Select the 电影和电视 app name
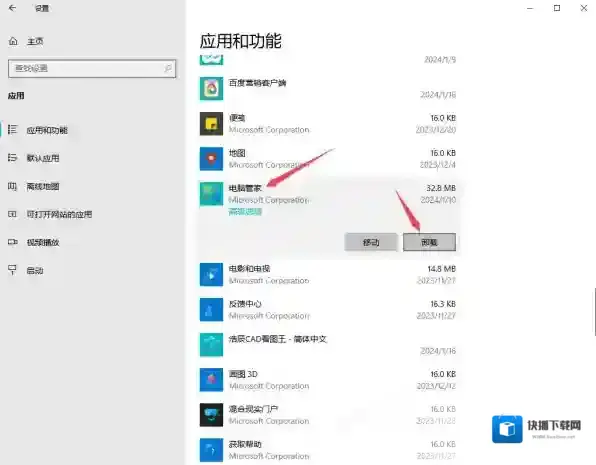The image size is (596, 465). coord(249,268)
